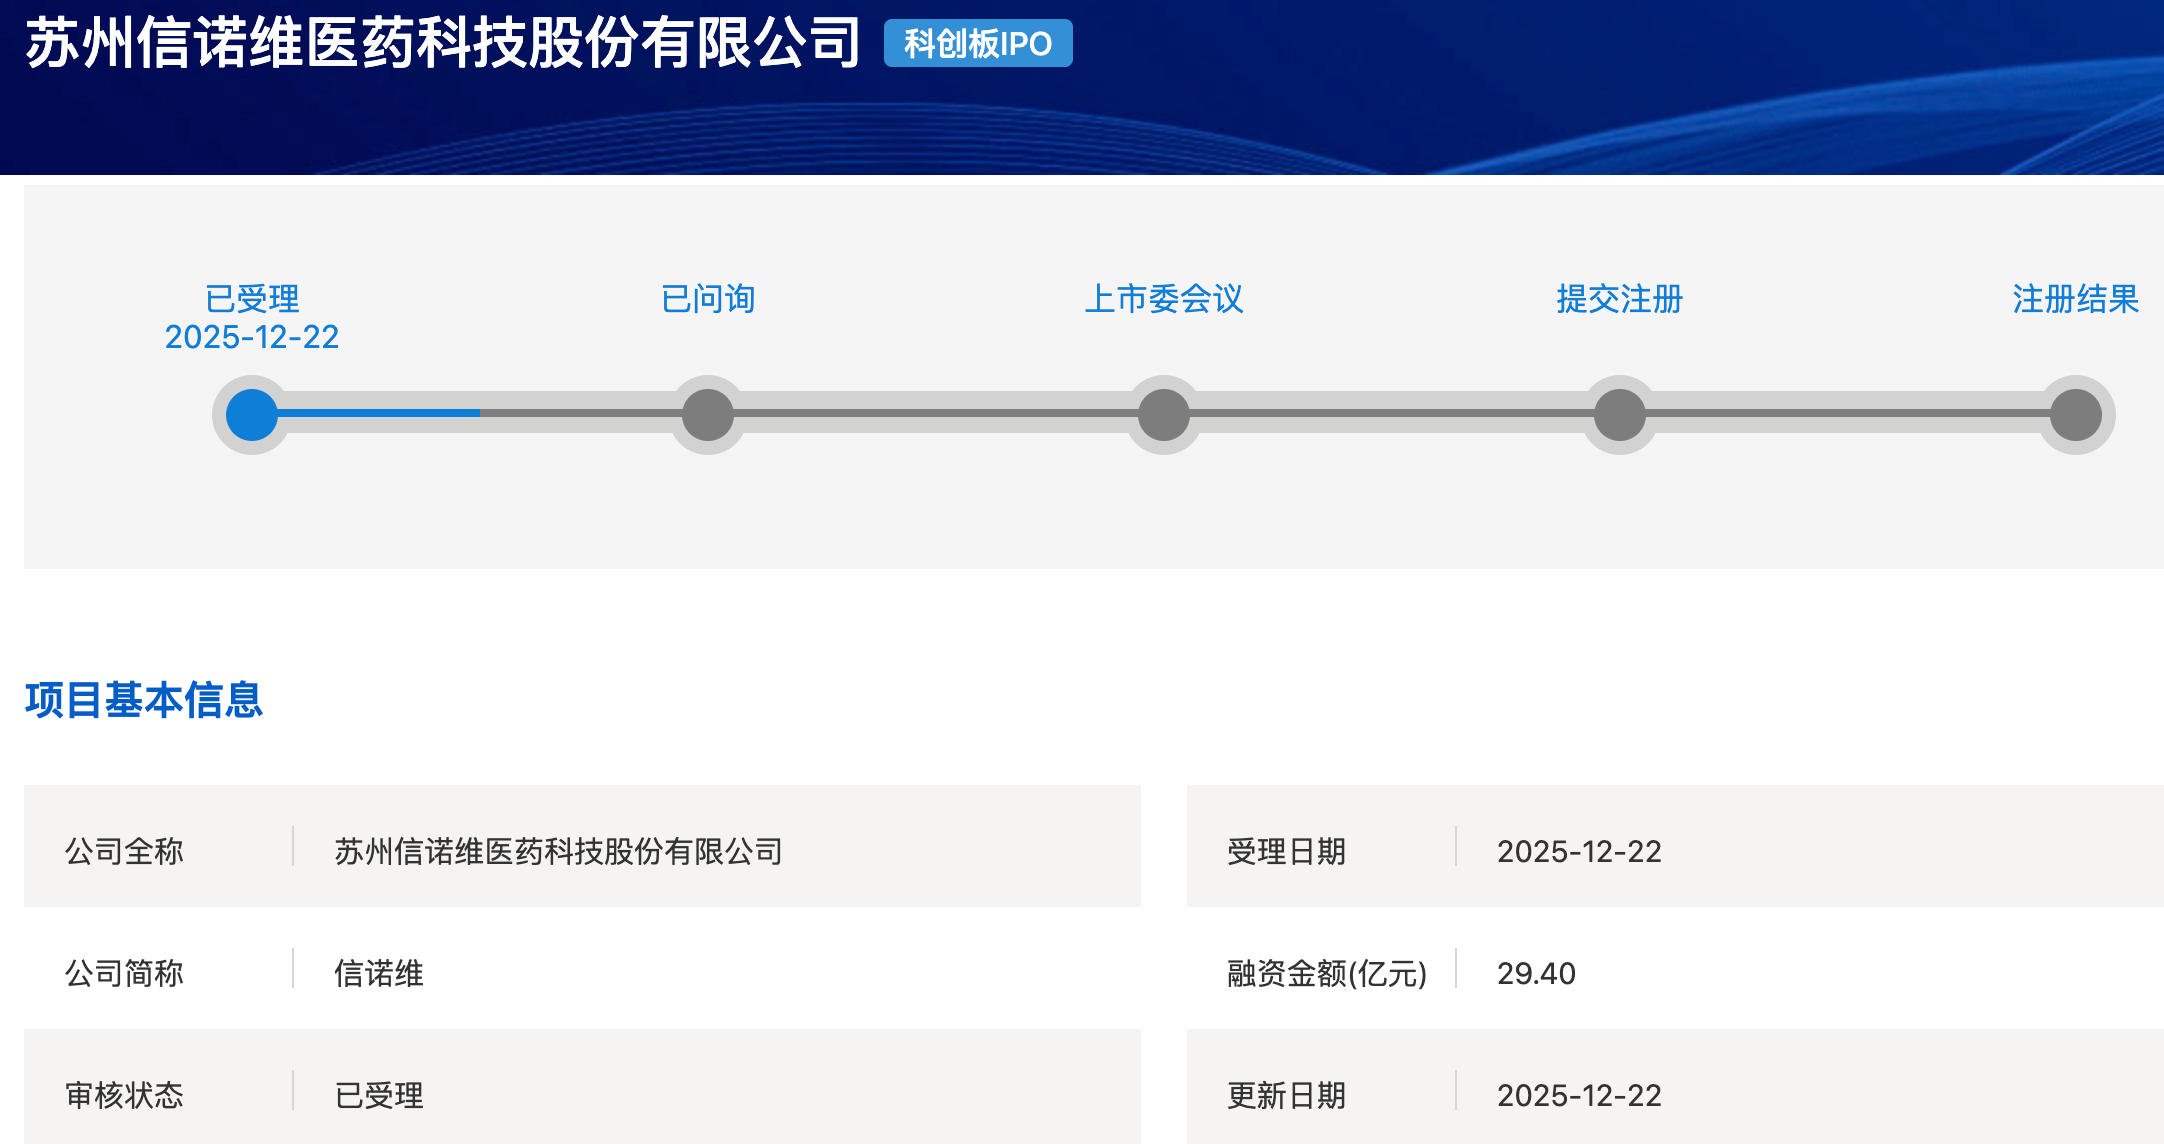Image resolution: width=2164 pixels, height=1144 pixels.
Task: Click the 审核状态 value 已受理
Action: click(379, 1095)
